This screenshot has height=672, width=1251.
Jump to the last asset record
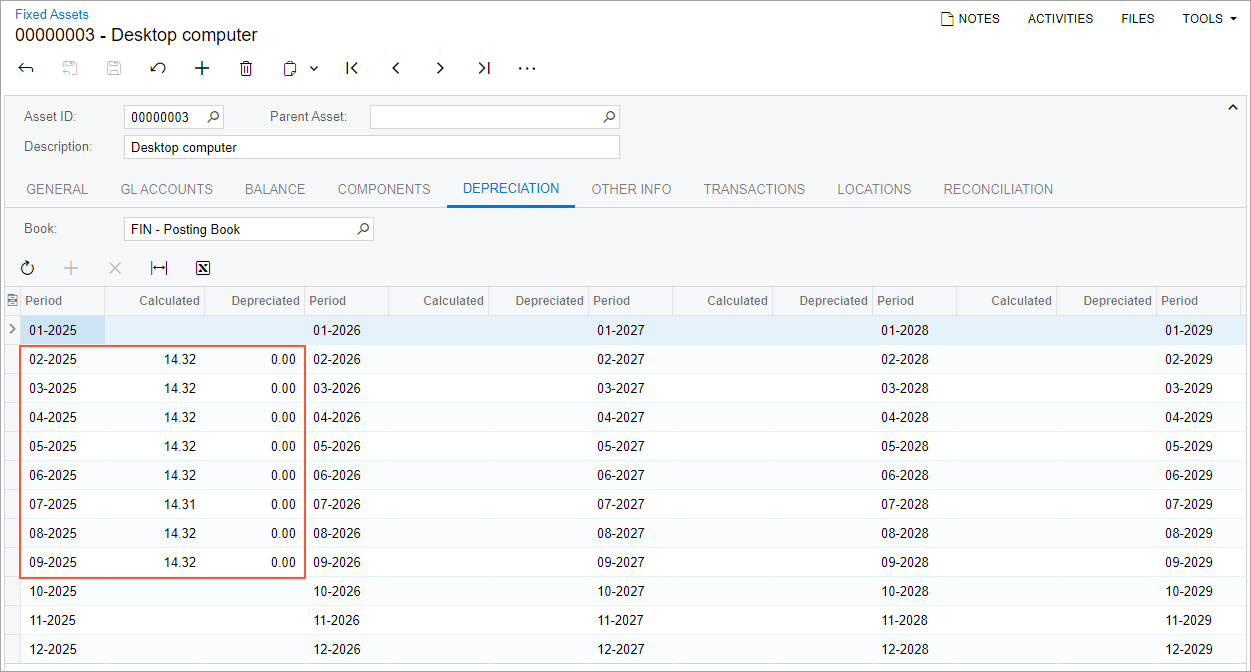point(484,68)
